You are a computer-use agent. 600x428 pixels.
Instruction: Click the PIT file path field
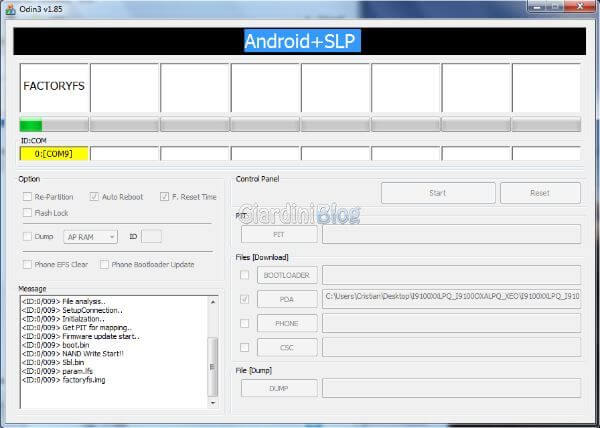click(452, 234)
